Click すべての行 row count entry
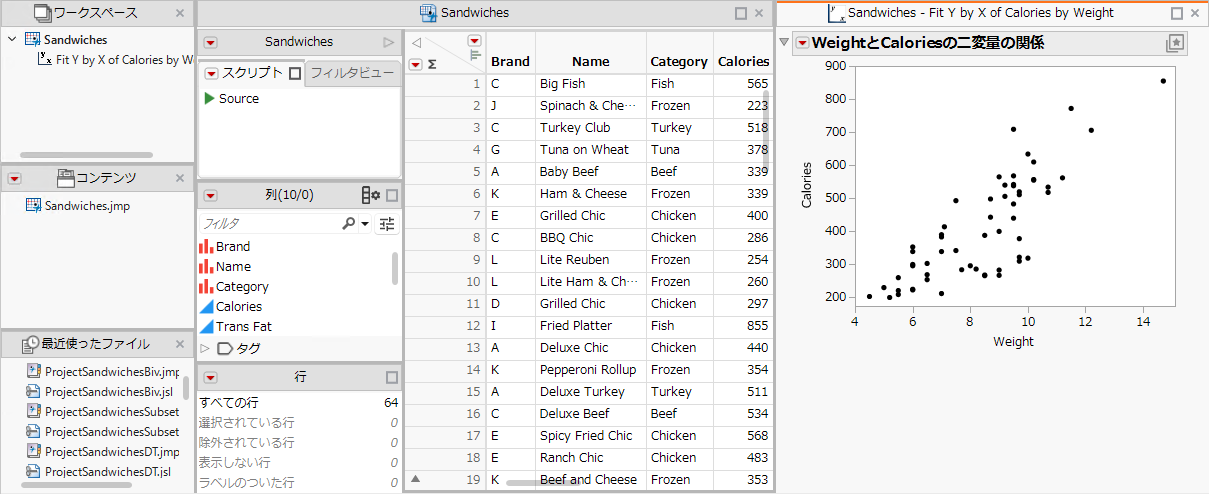The width and height of the screenshot is (1209, 494). tap(299, 402)
